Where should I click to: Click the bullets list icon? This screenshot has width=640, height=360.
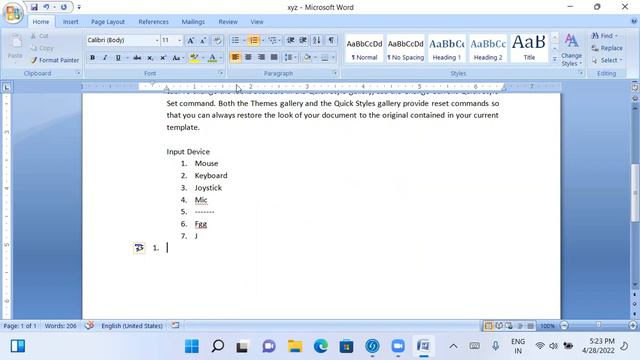point(236,40)
